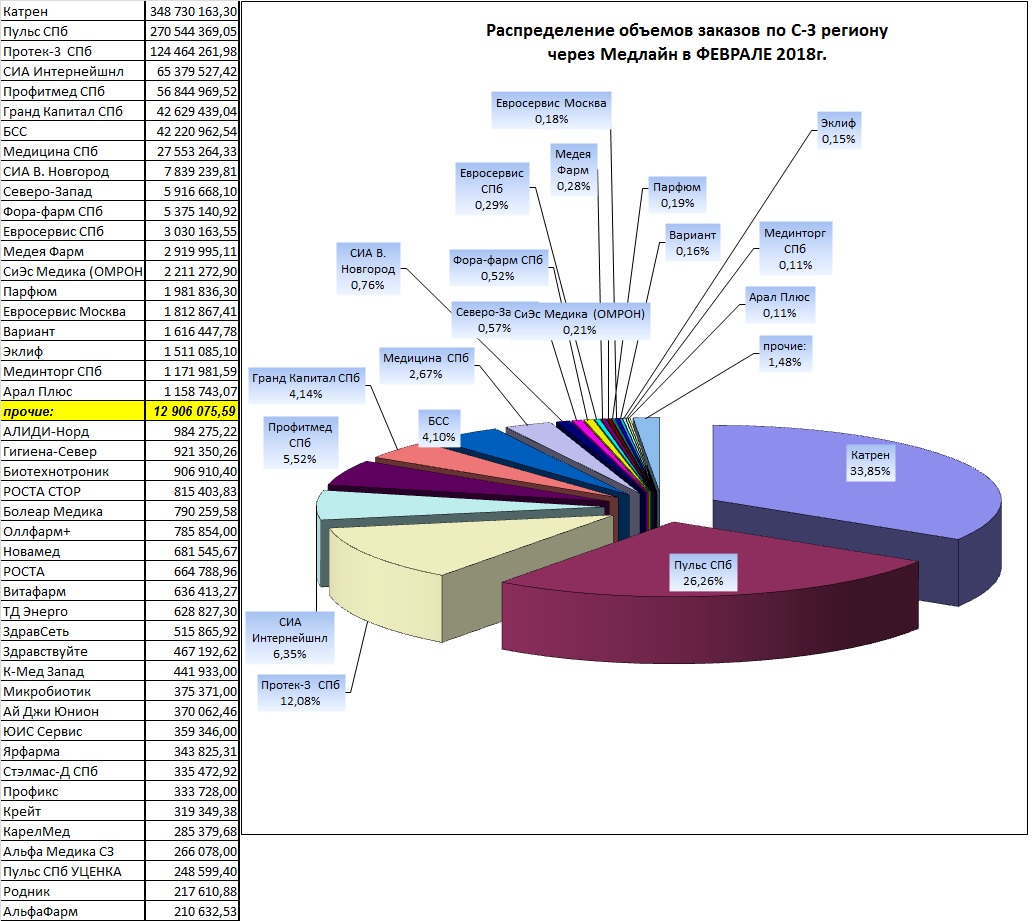
Task: Select the Биотехнотроник table cell
Action: point(72,471)
